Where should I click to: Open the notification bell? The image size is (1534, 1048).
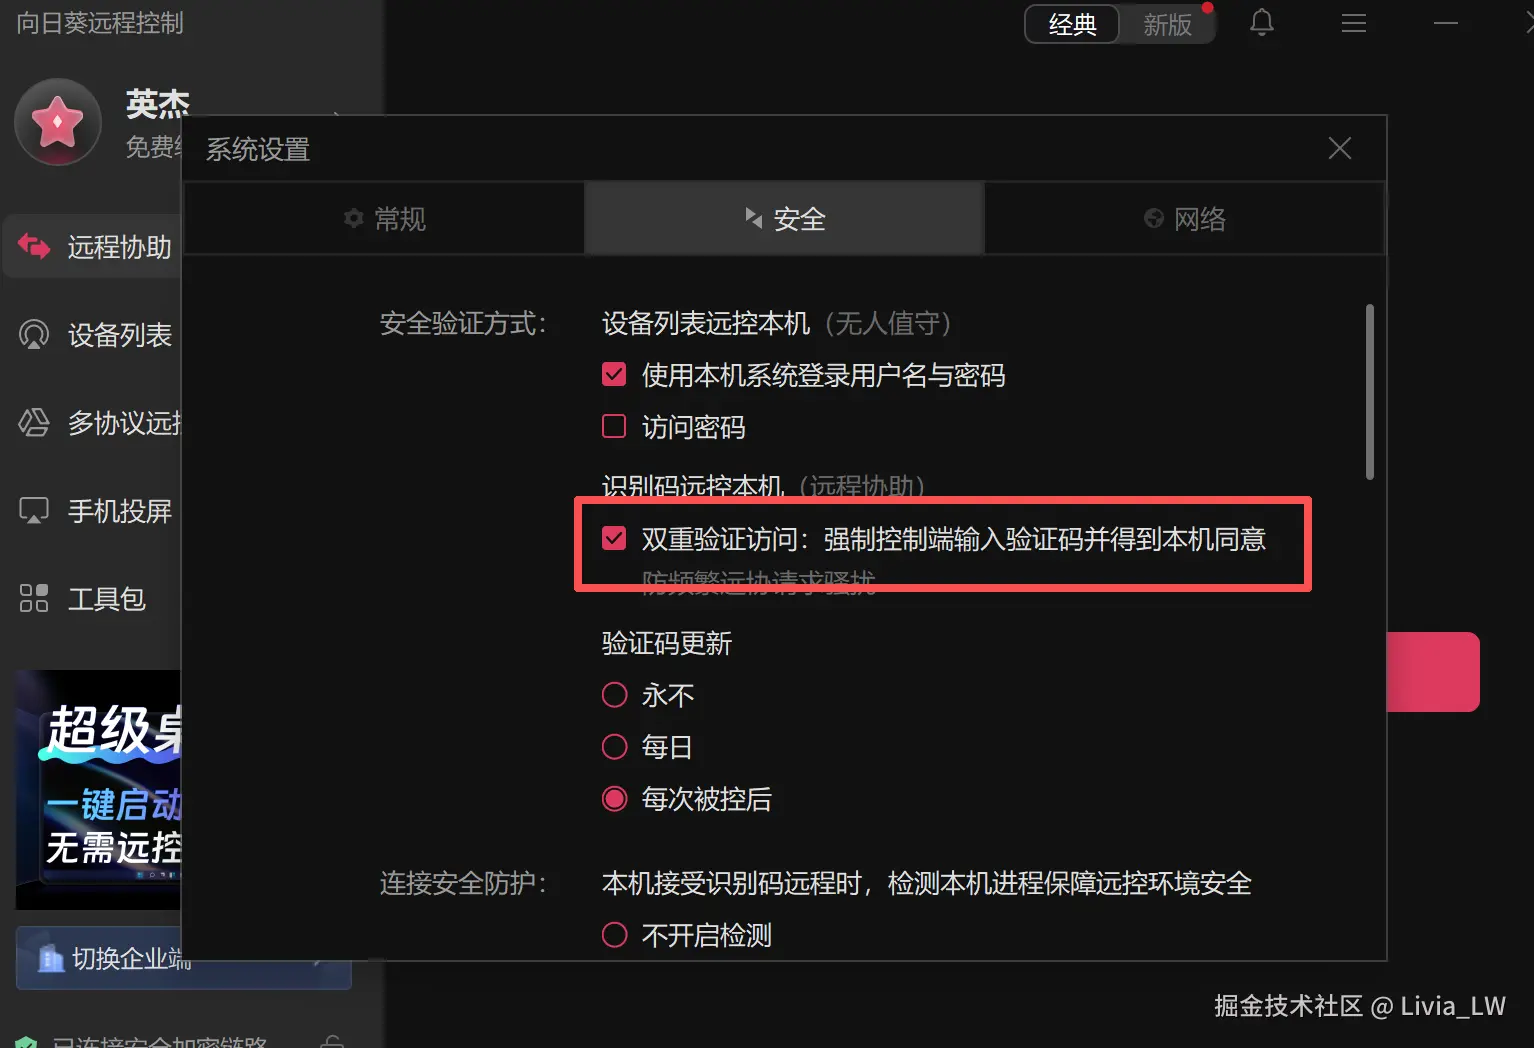click(1262, 23)
